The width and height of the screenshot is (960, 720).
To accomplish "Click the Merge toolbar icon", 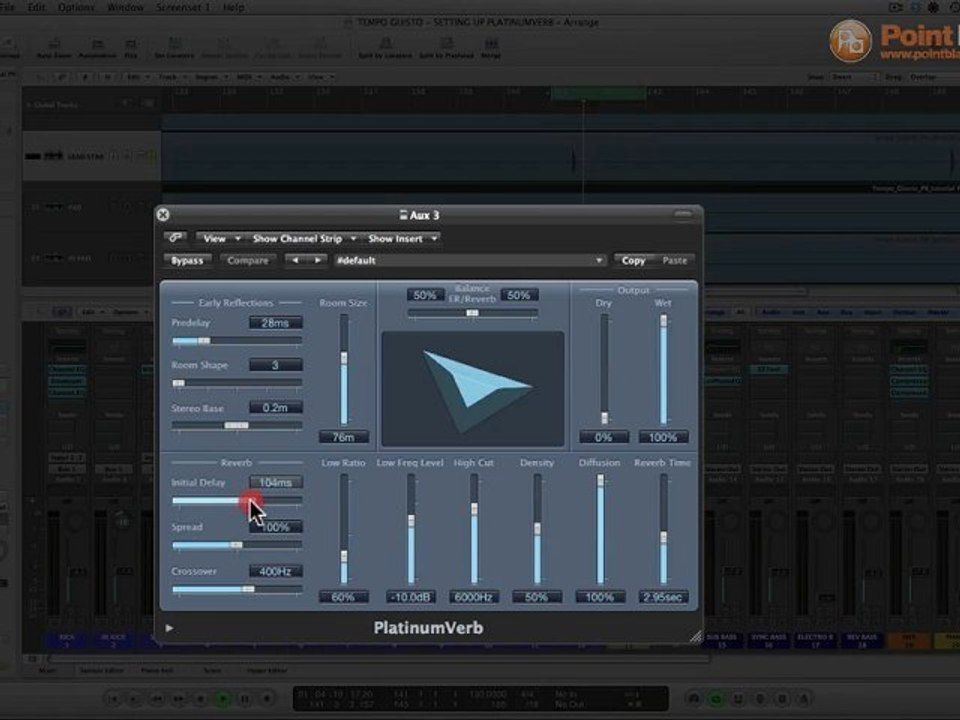I will point(491,48).
